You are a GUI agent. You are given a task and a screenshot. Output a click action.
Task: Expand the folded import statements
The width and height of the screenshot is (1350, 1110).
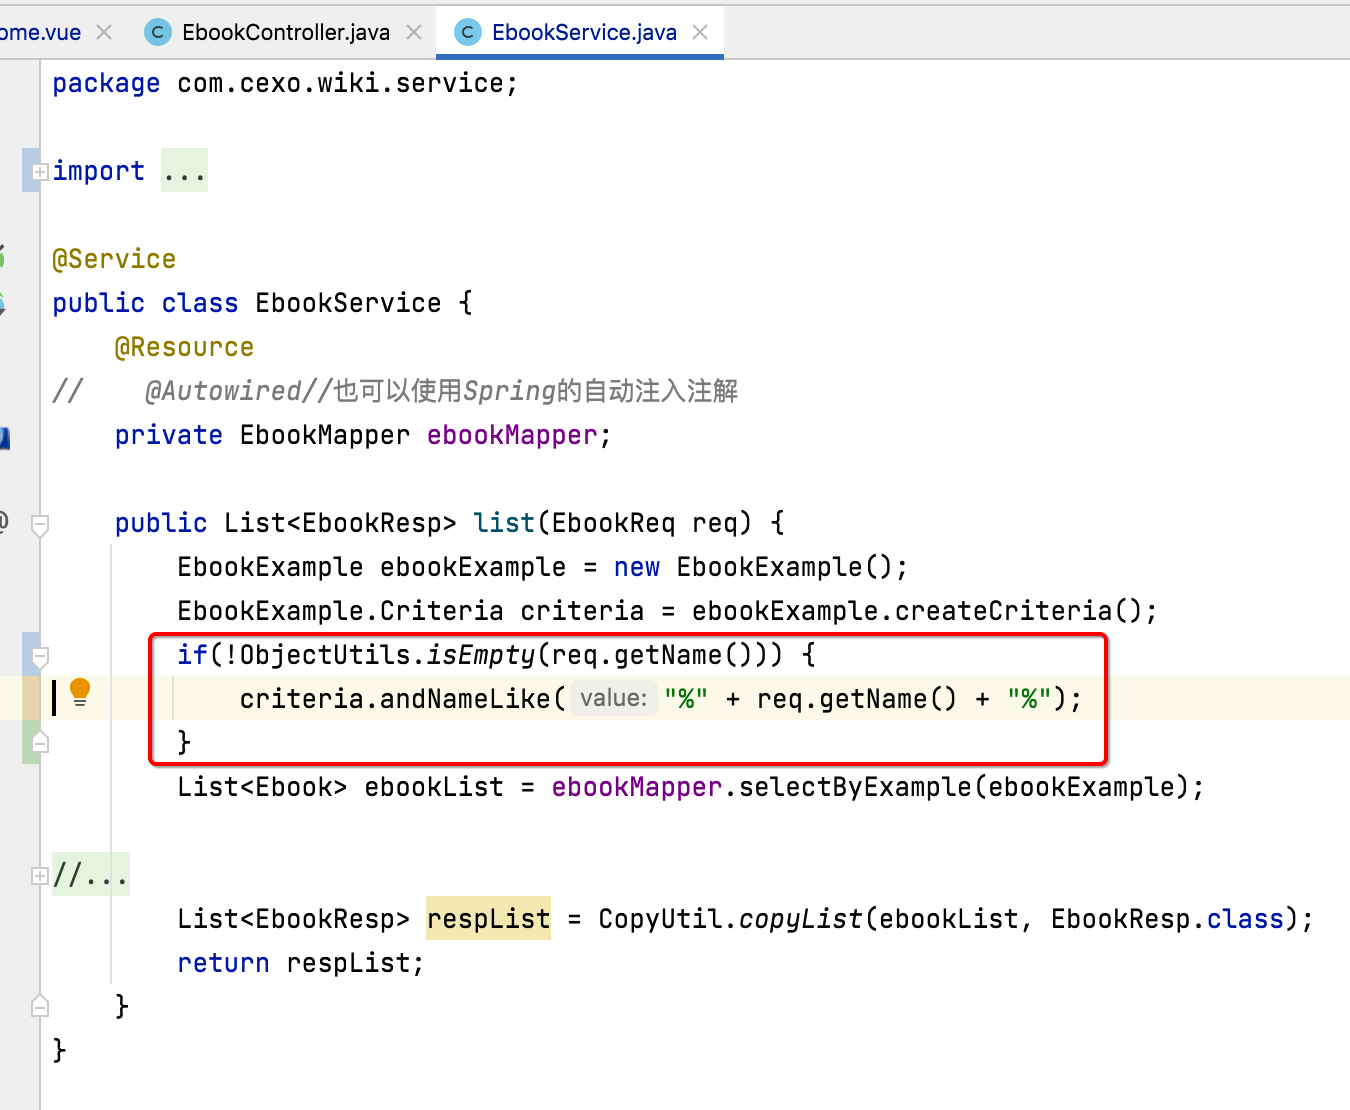pyautogui.click(x=40, y=172)
